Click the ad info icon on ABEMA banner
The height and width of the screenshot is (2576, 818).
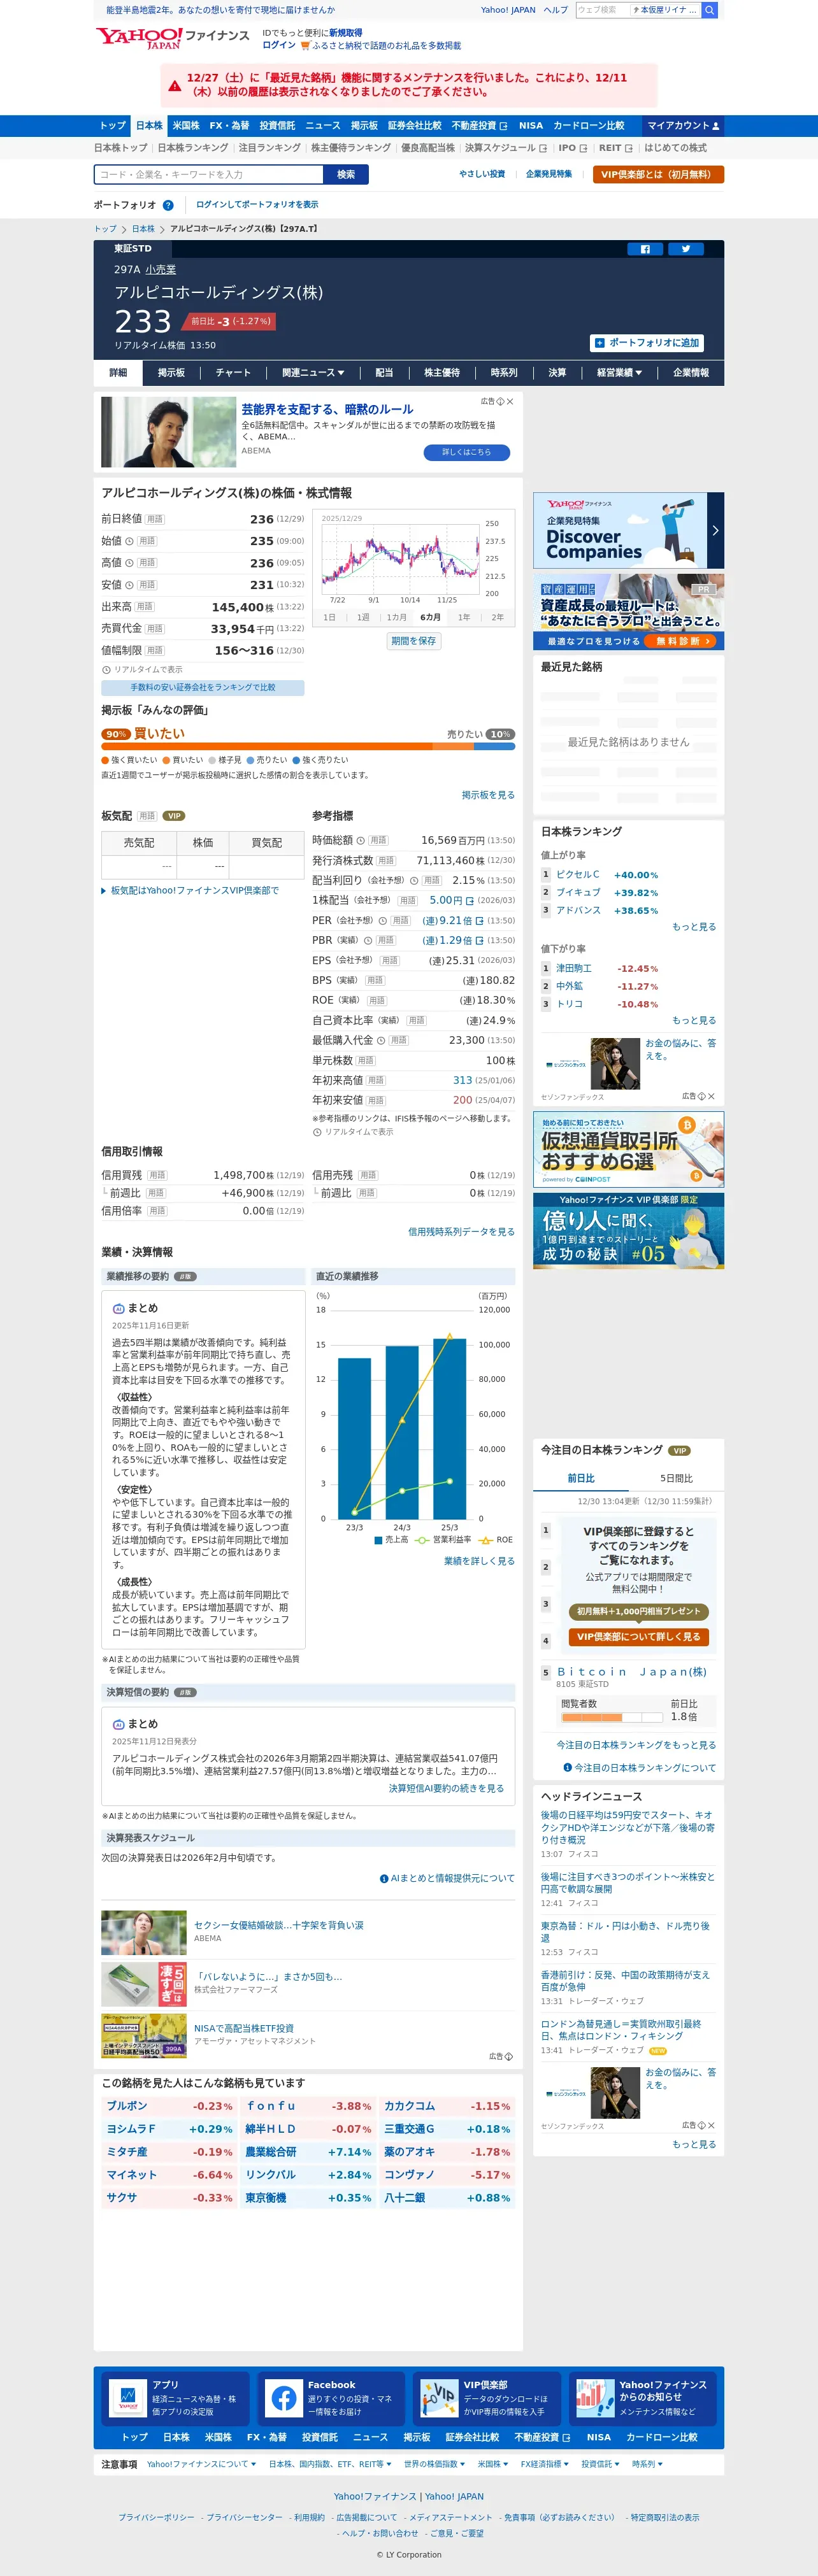500,402
